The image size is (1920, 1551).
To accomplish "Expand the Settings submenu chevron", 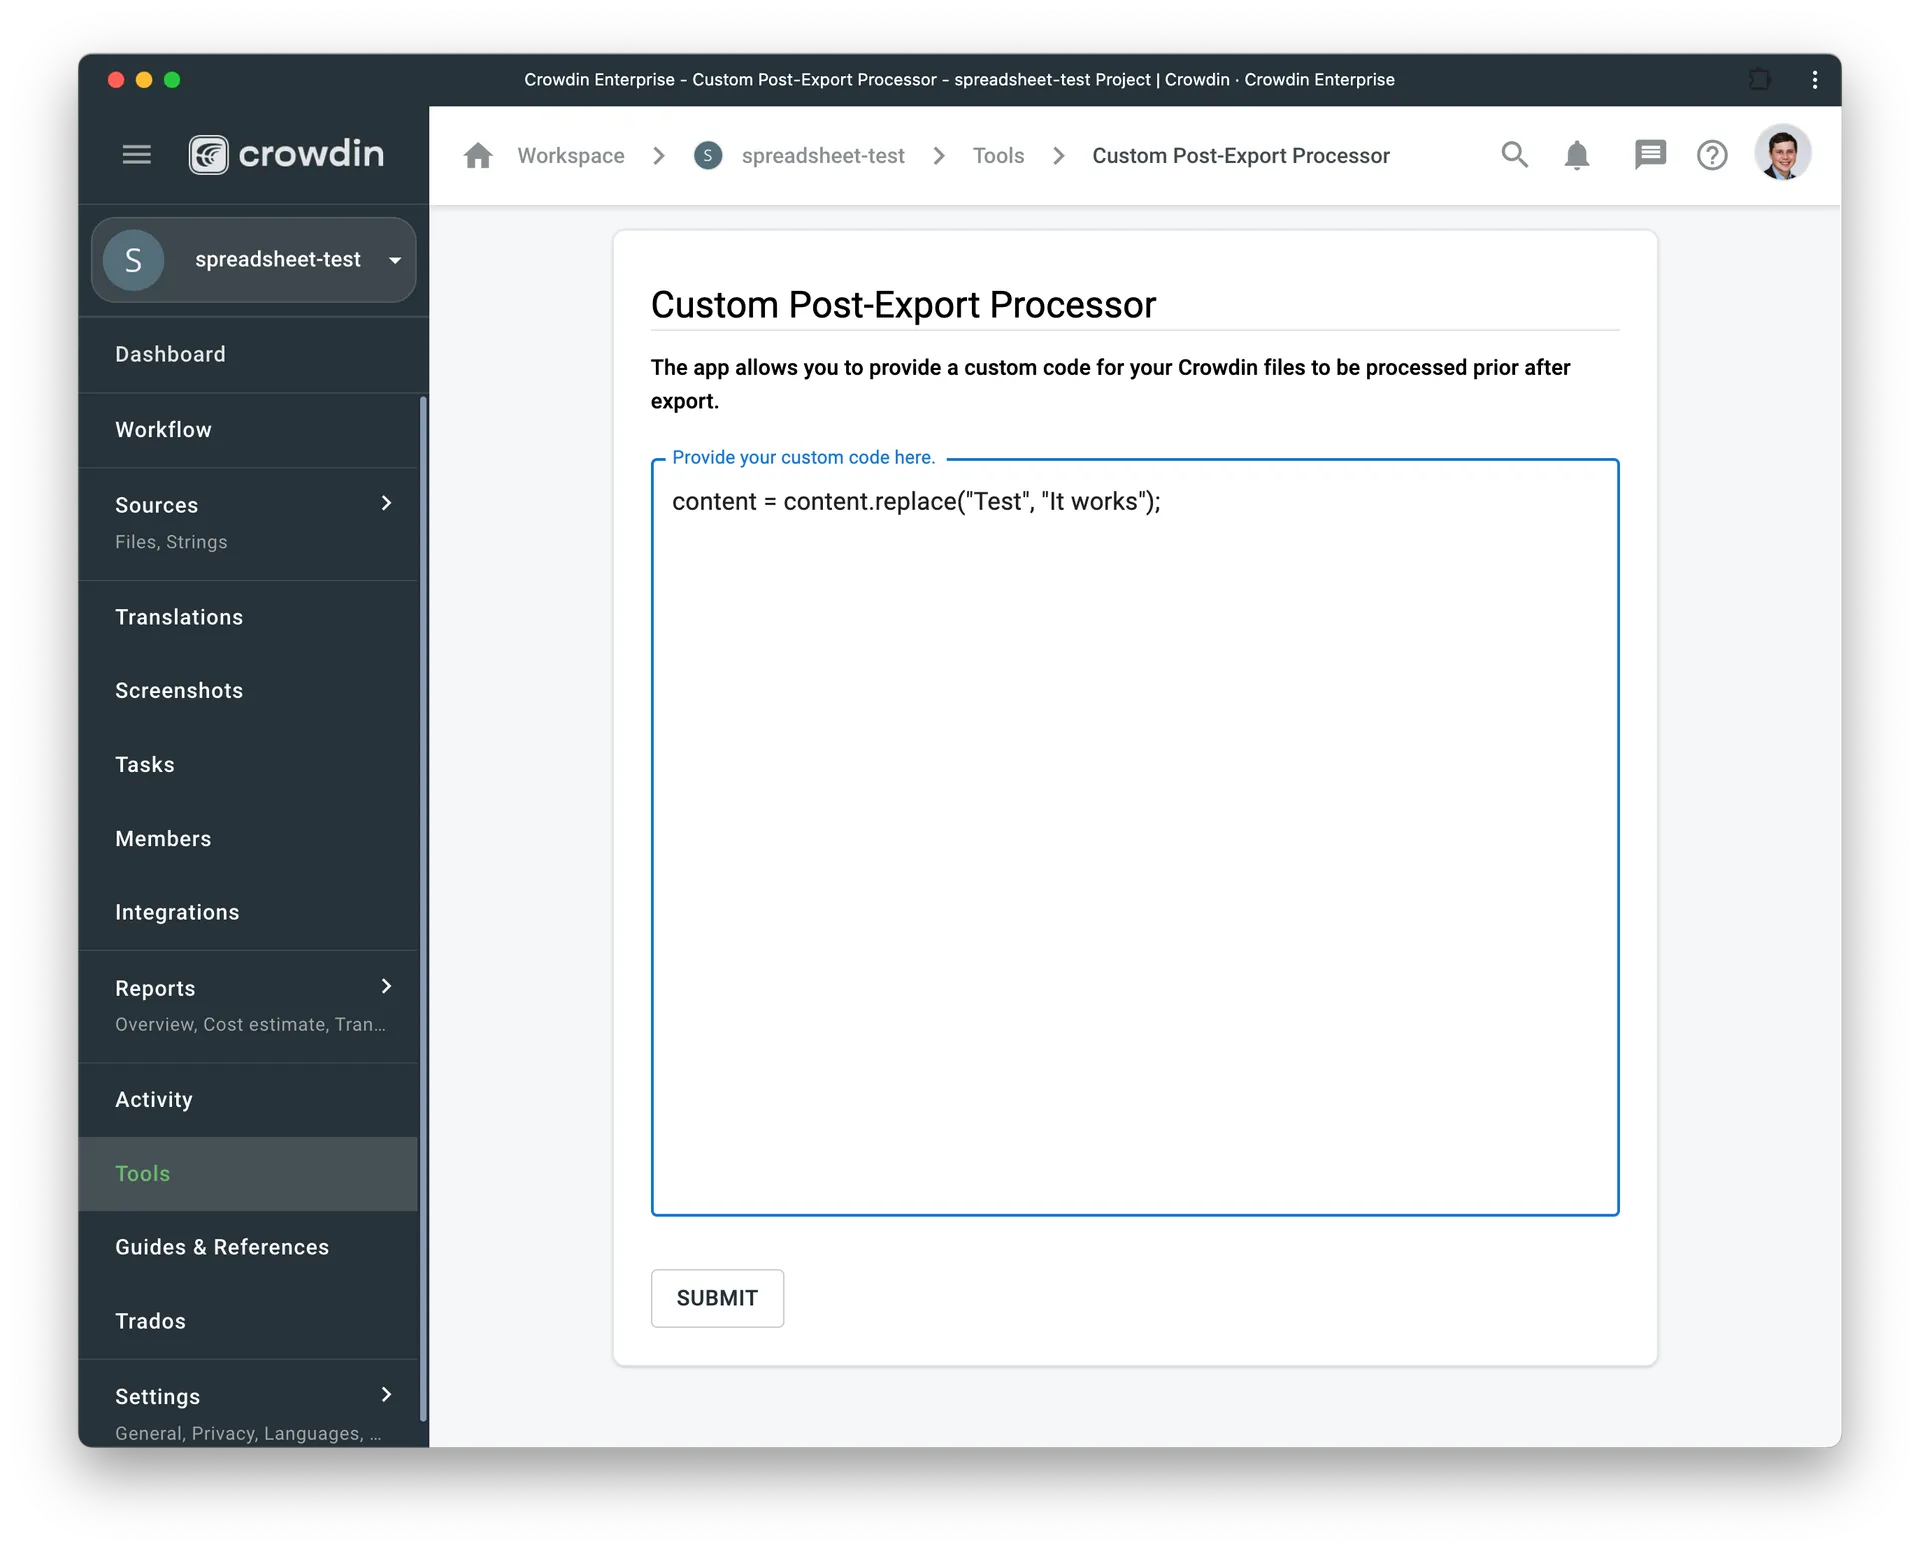I will (x=387, y=1394).
